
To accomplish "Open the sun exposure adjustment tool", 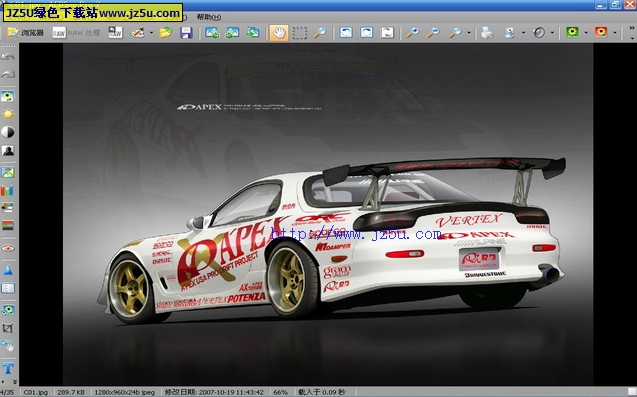I will [x=8, y=114].
